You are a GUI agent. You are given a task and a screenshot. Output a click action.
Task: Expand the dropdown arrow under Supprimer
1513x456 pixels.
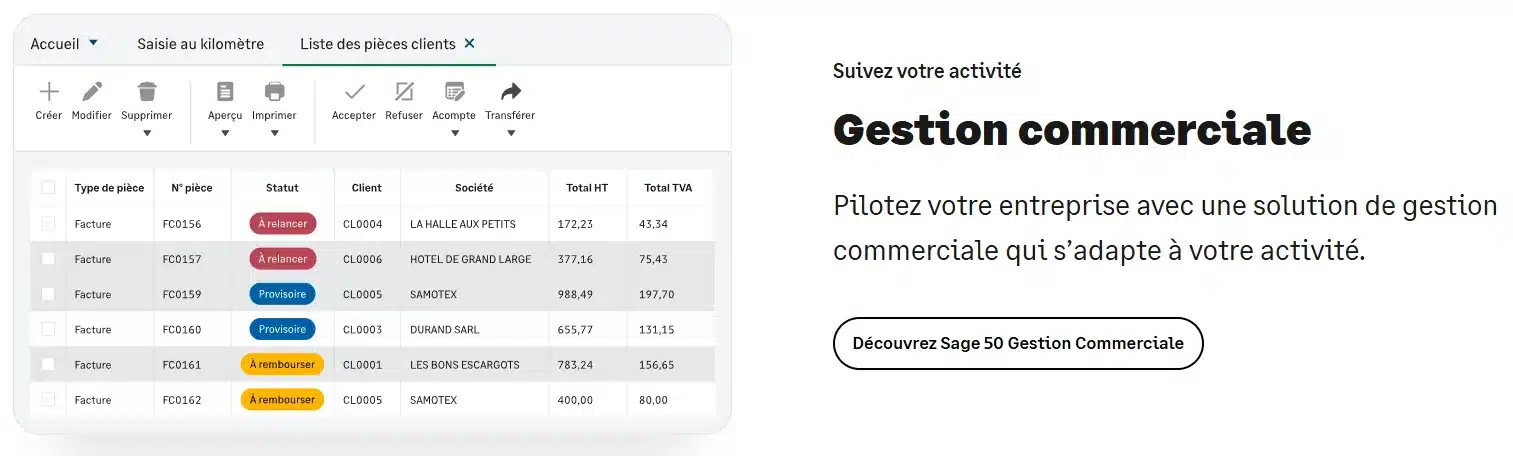147,133
